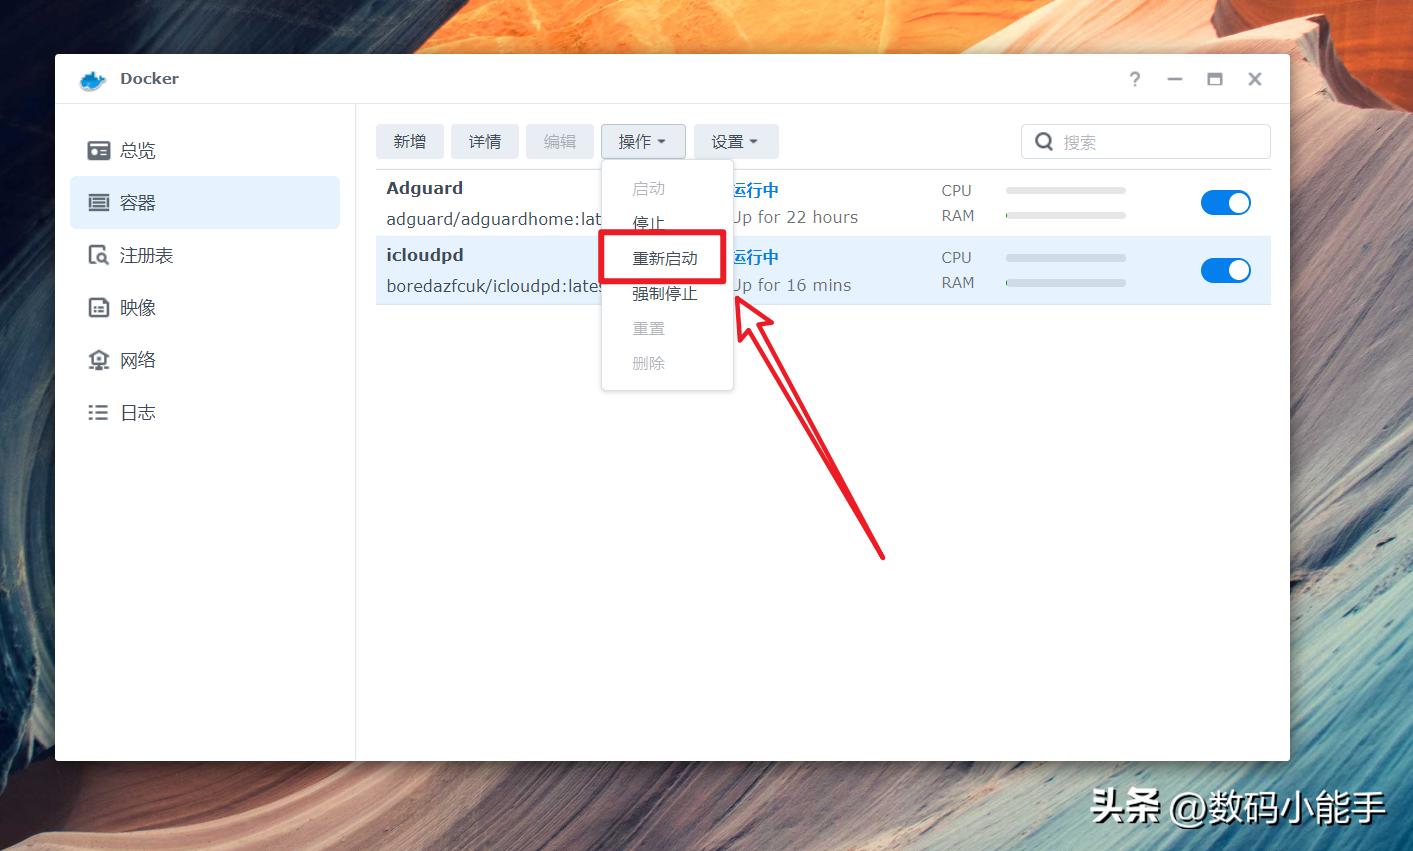This screenshot has width=1413, height=851.
Task: Open the 操作 (Action) dropdown
Action: (643, 141)
